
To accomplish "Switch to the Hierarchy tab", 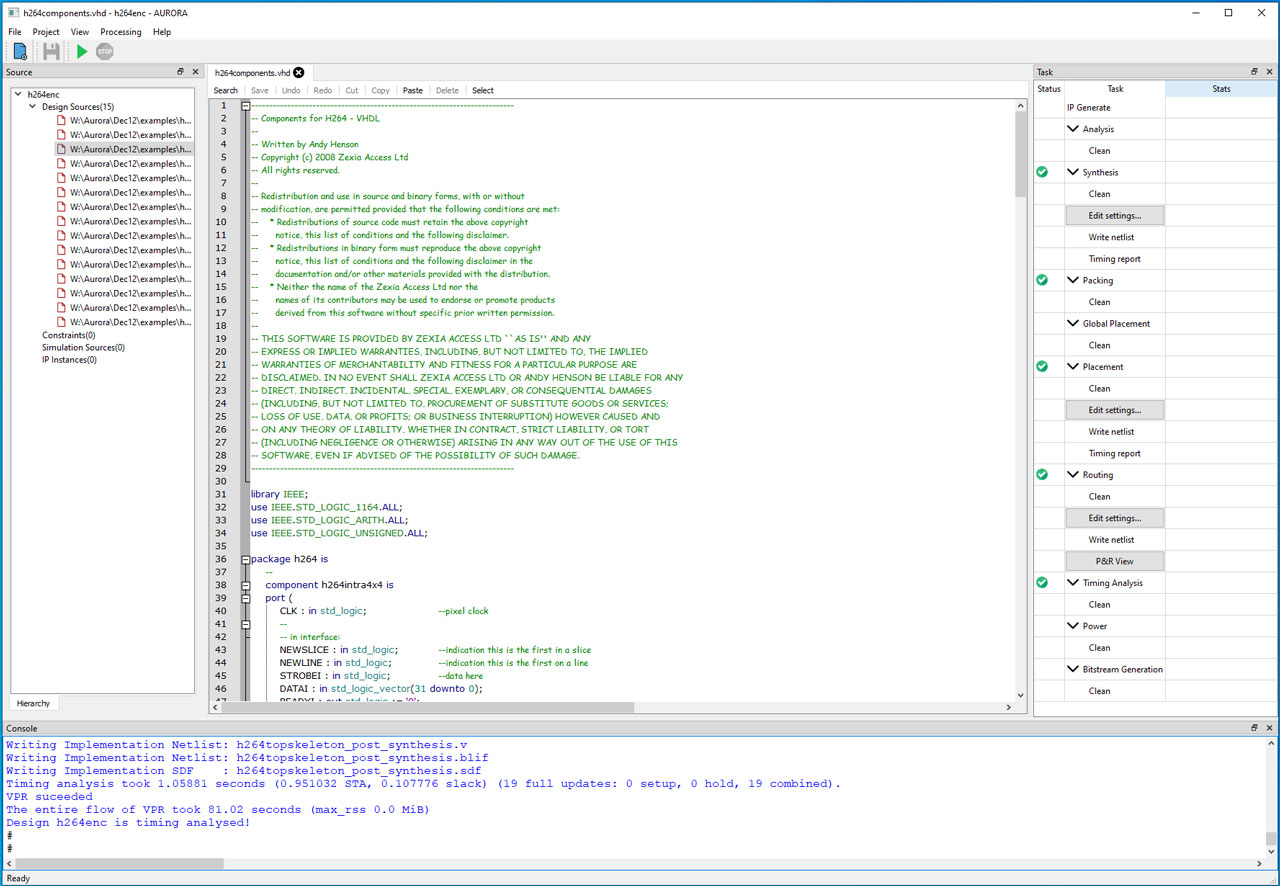I will [x=33, y=703].
